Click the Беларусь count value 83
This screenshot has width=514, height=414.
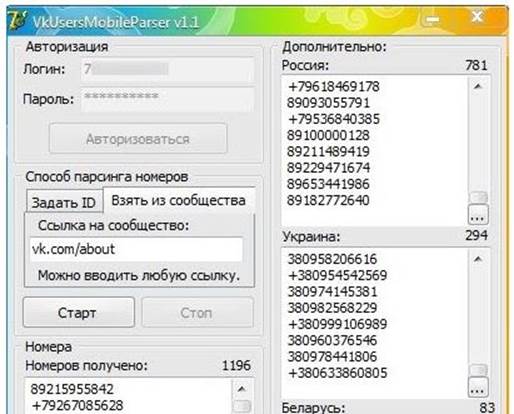(x=487, y=407)
